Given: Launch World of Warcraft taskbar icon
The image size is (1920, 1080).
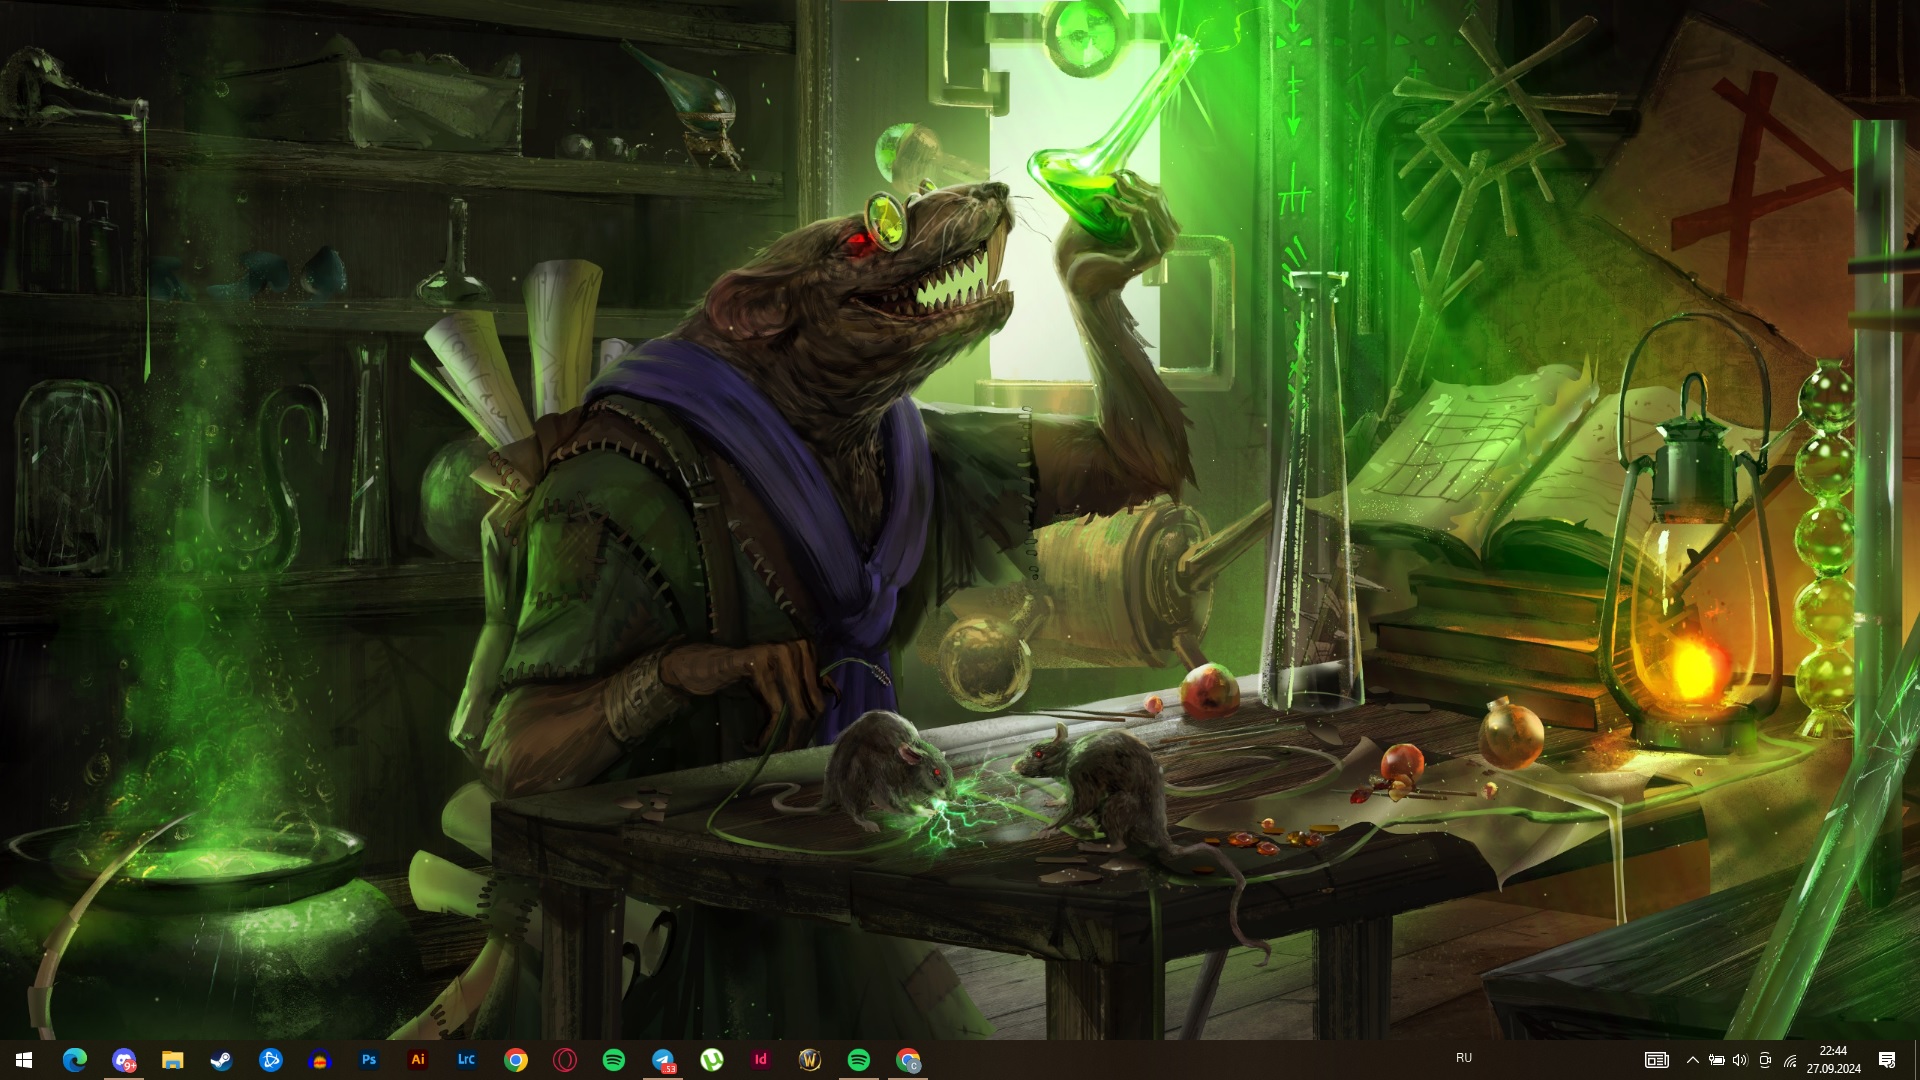Looking at the screenshot, I should 810,1060.
